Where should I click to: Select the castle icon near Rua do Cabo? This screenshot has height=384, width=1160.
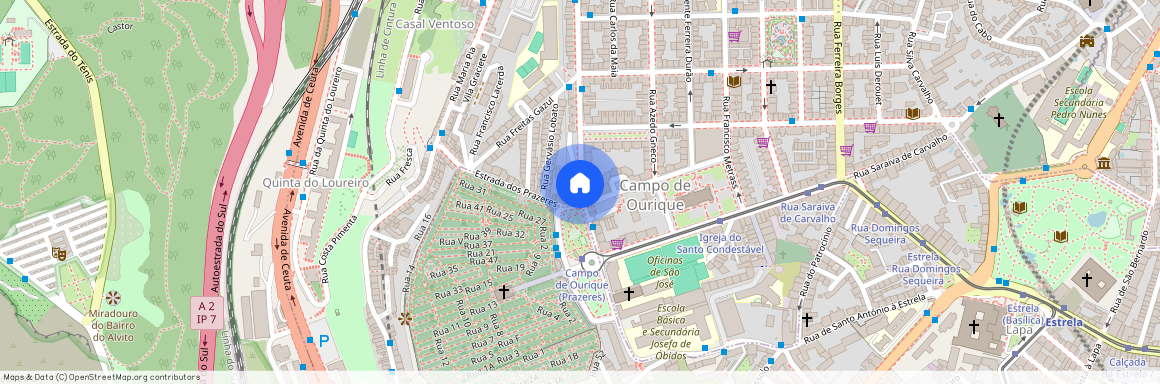tap(1087, 41)
